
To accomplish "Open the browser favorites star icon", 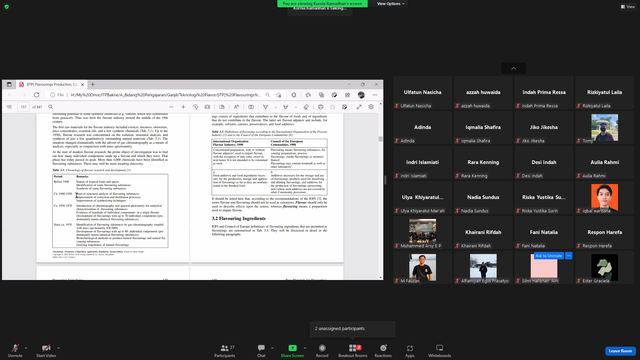I will pyautogui.click(x=308, y=95).
